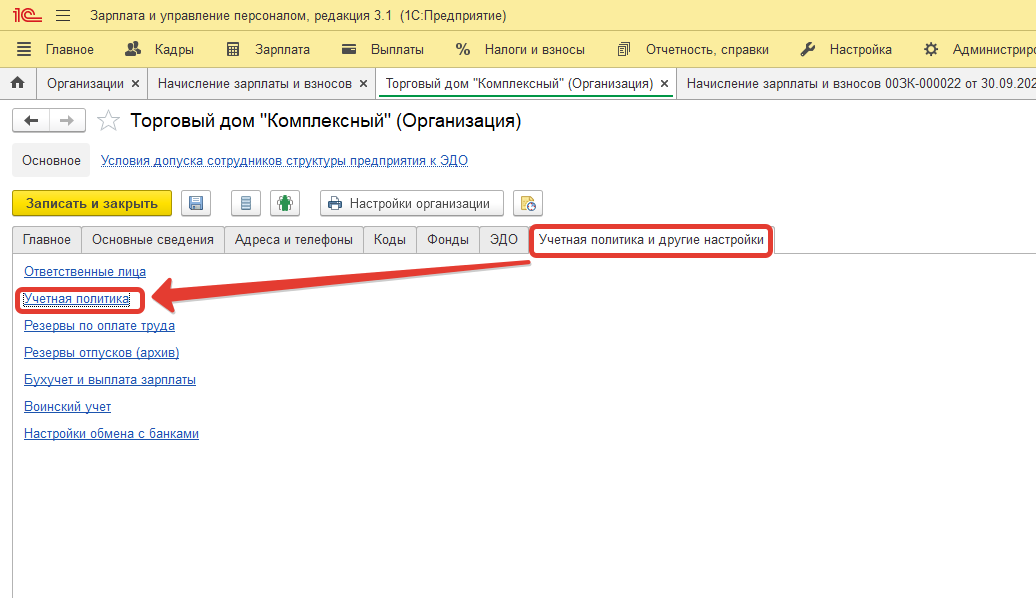Switch to the Адреса и телефоны tab

point(294,240)
